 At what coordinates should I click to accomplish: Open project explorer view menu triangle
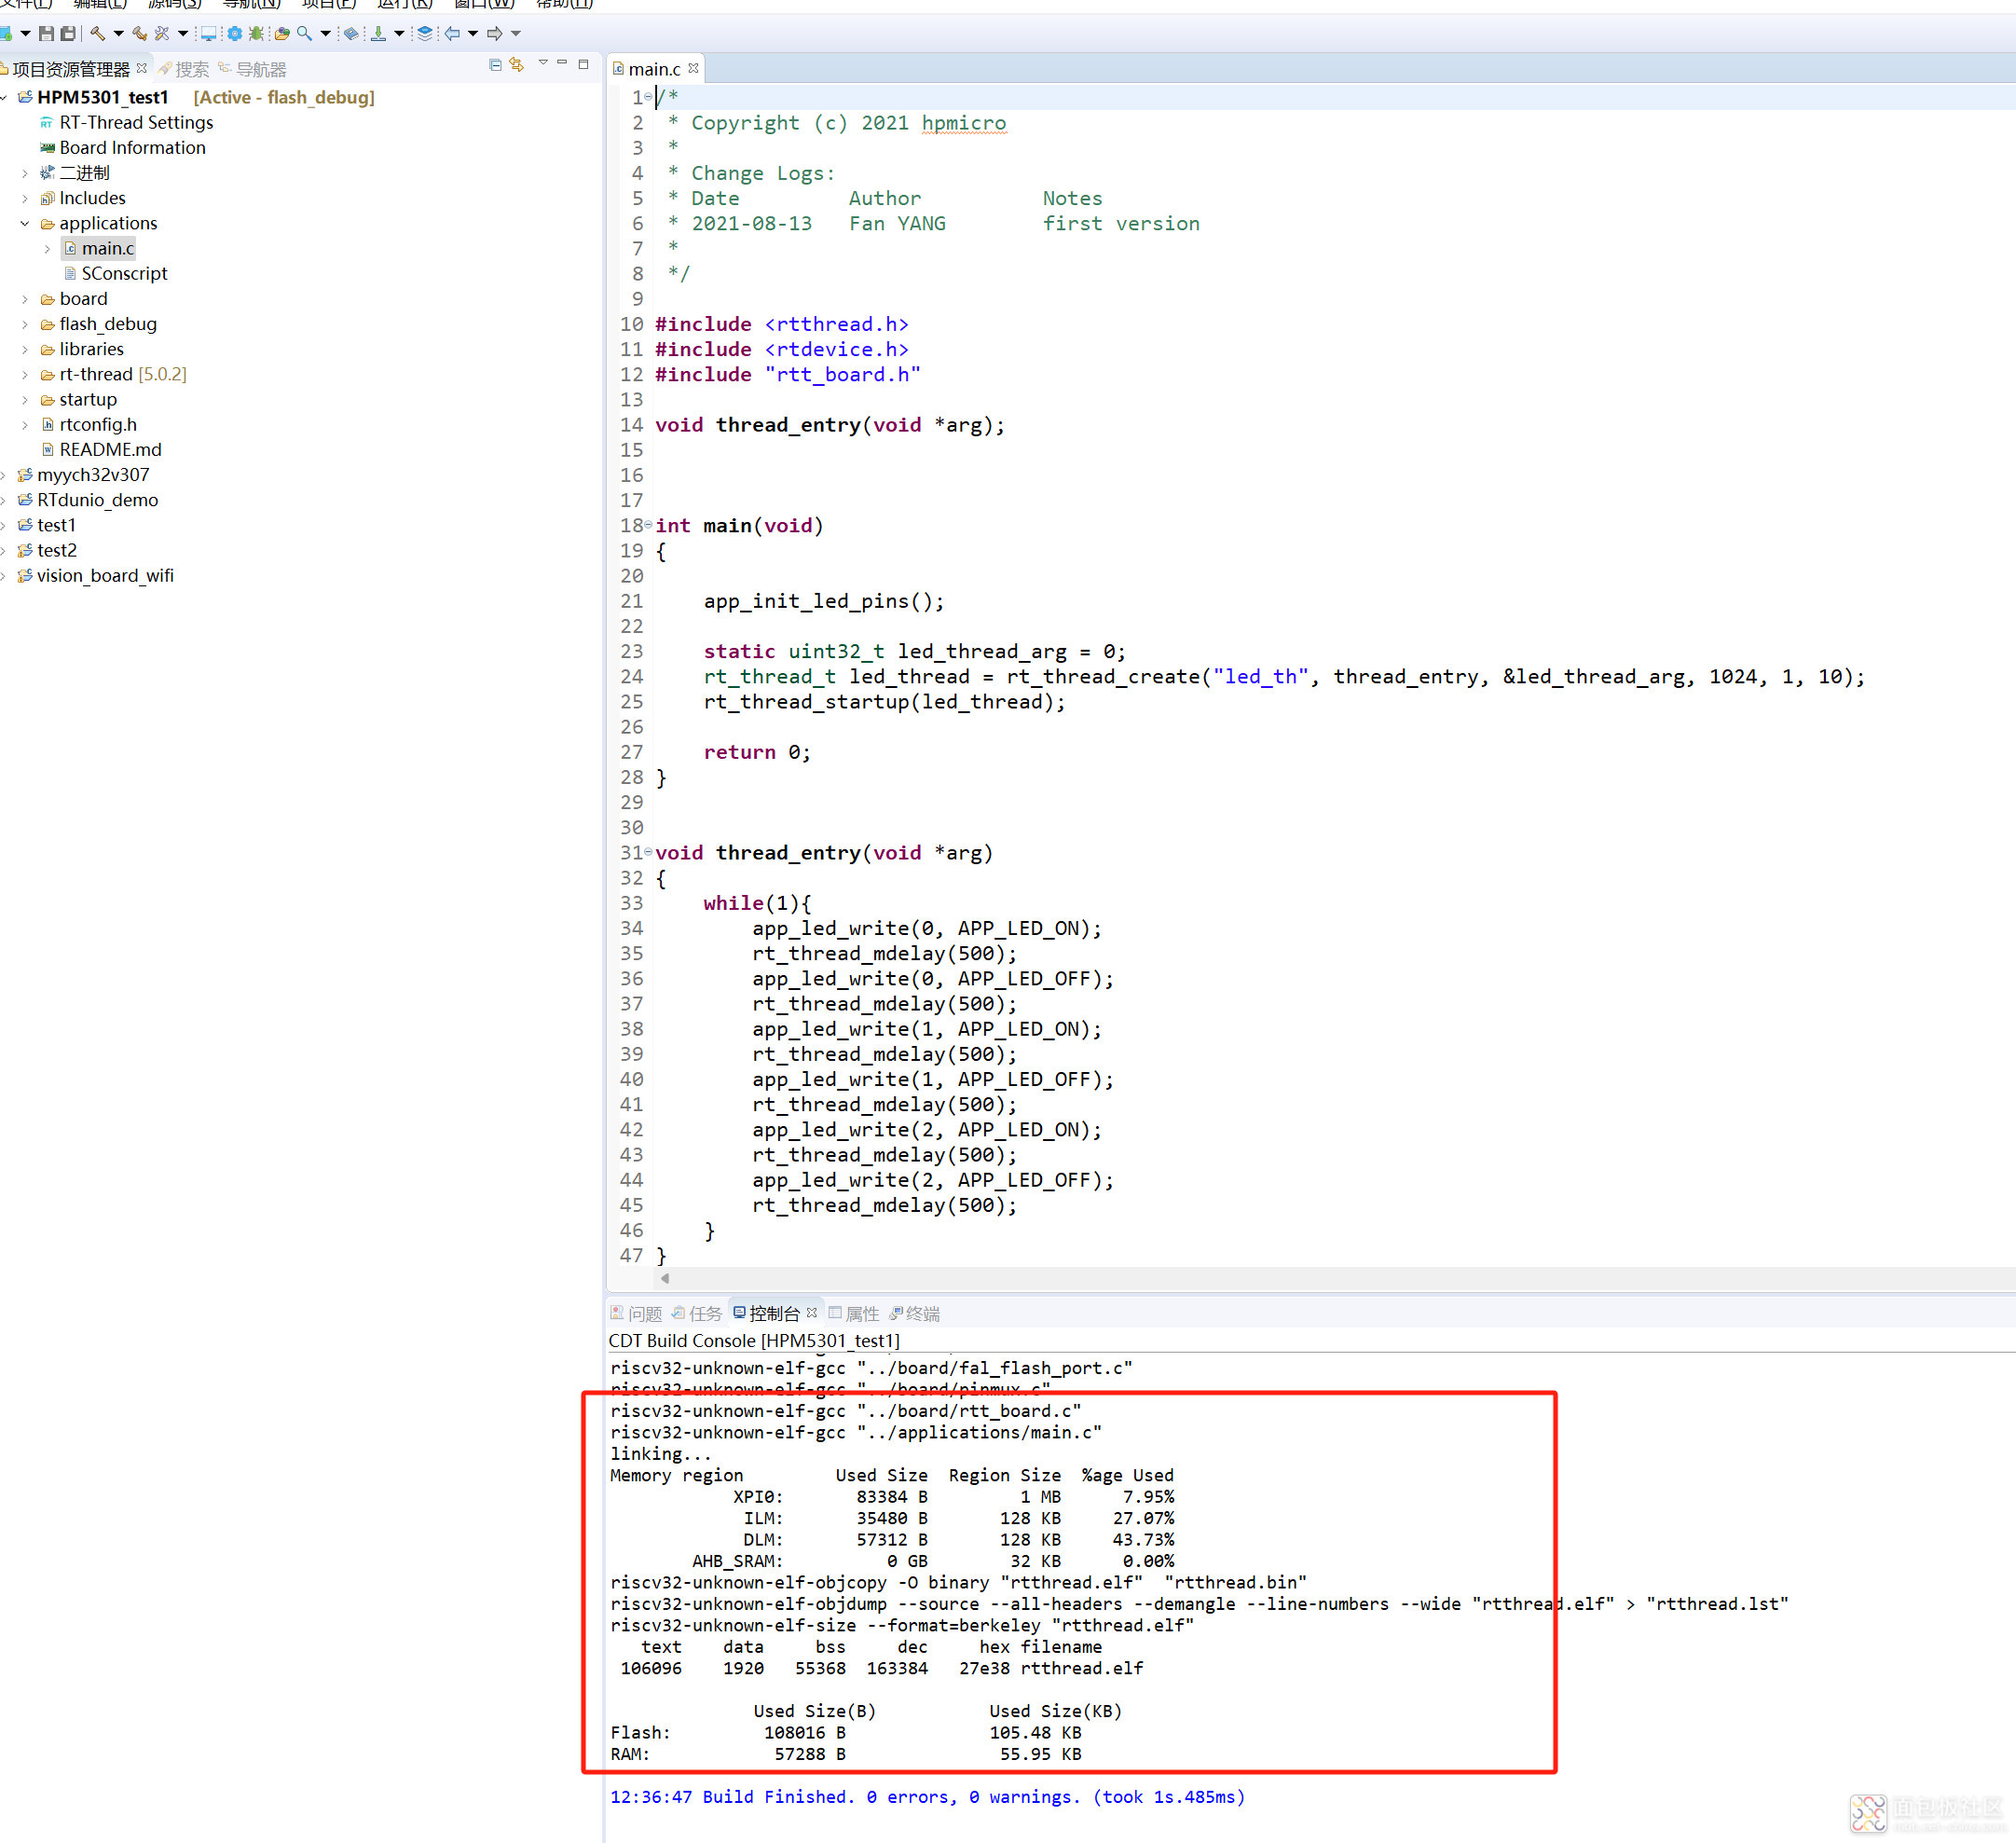[x=543, y=63]
